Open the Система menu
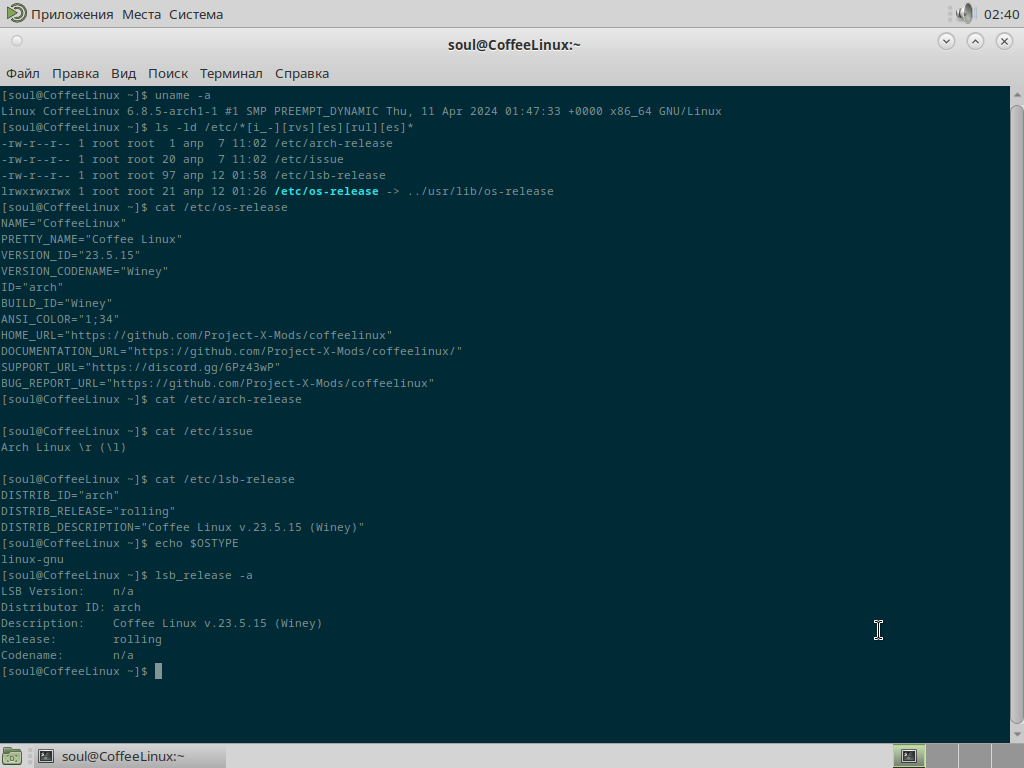Viewport: 1024px width, 768px height. [196, 14]
